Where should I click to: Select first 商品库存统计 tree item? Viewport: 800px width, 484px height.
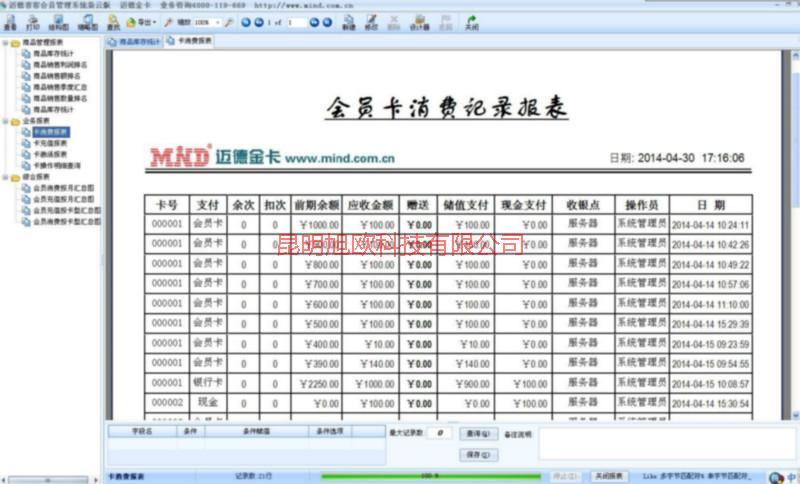pyautogui.click(x=53, y=54)
